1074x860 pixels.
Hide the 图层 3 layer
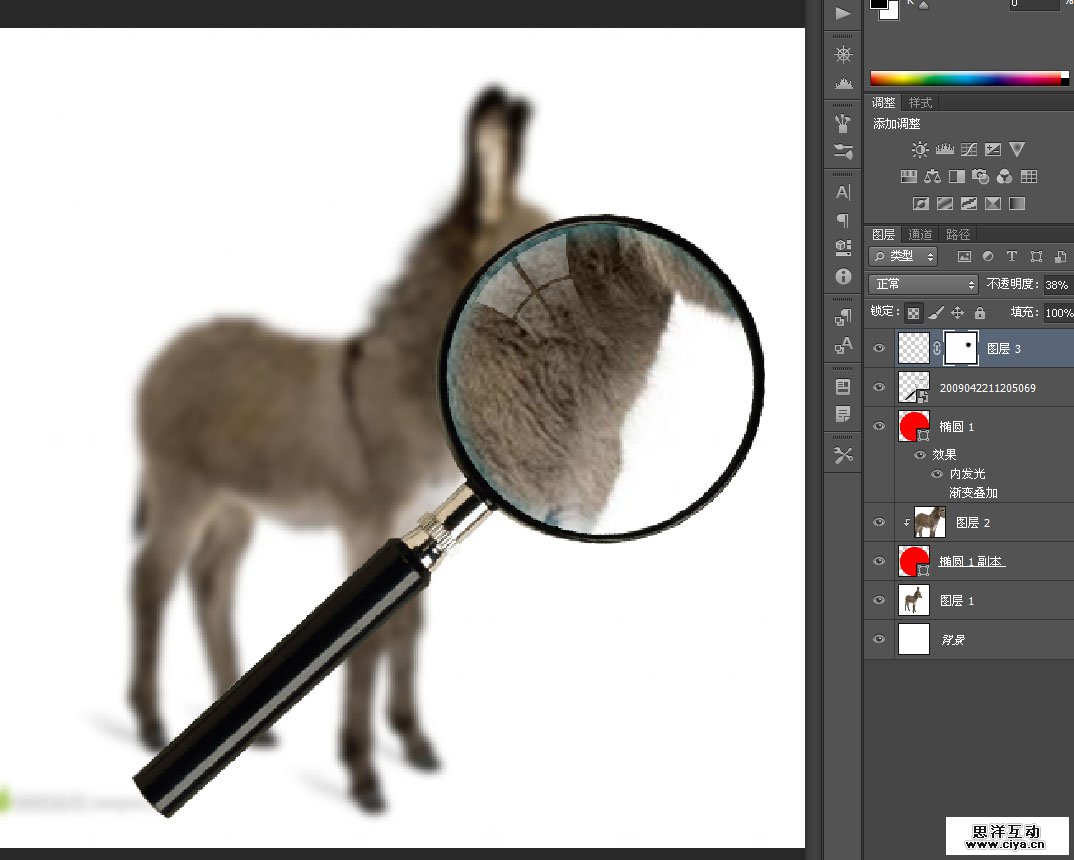[879, 348]
